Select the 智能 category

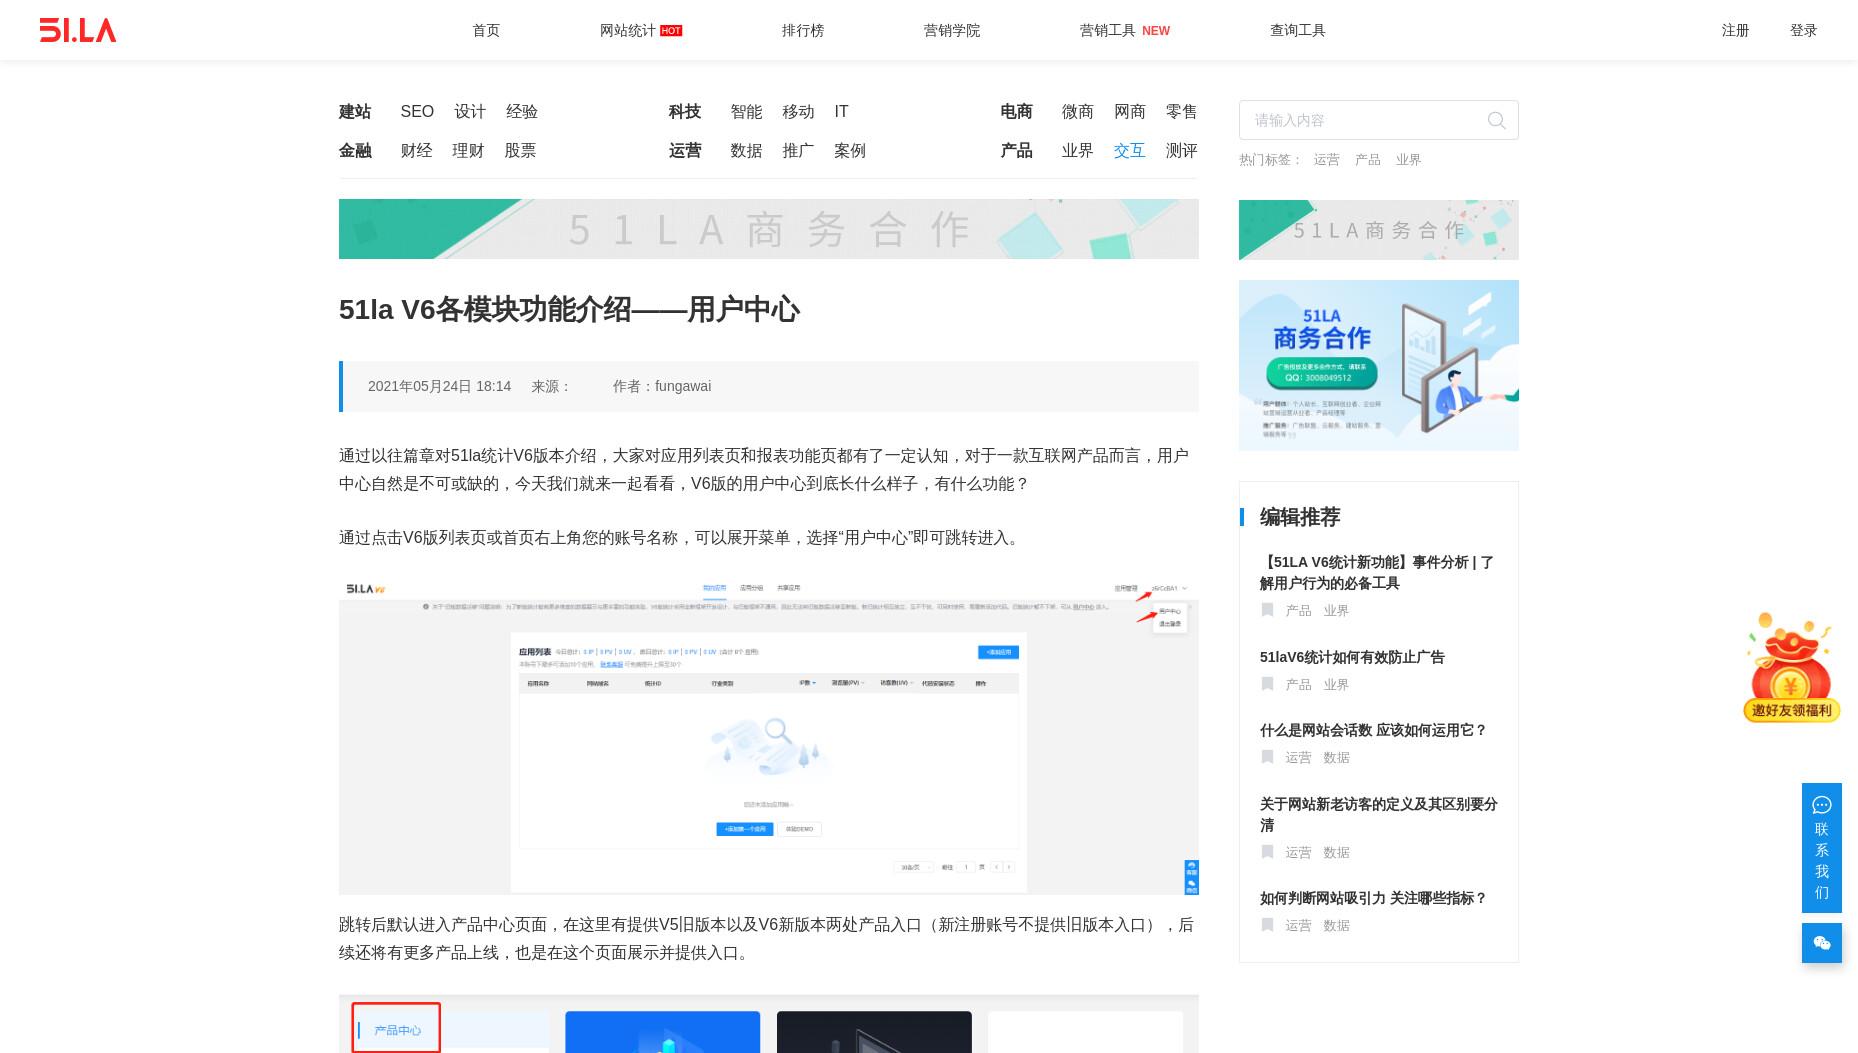(746, 112)
